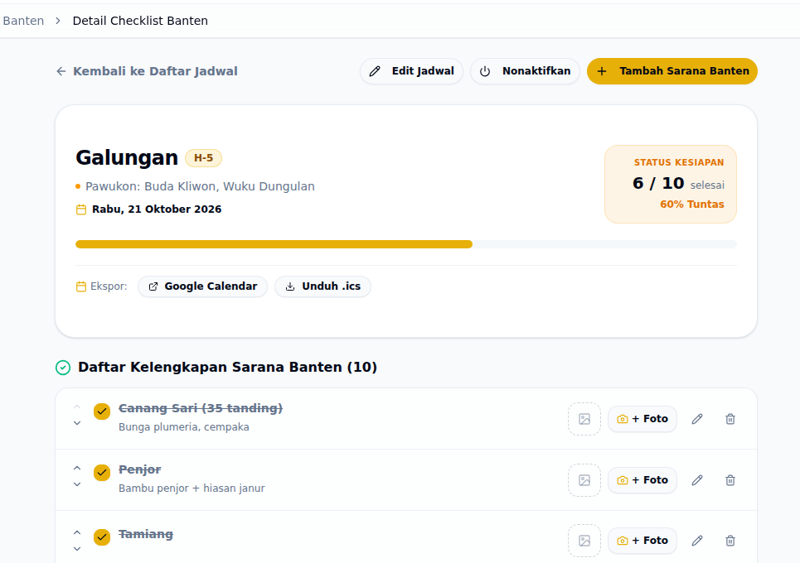Click the Penjor photo placeholder
Screen dimensions: 800x563
[584, 480]
